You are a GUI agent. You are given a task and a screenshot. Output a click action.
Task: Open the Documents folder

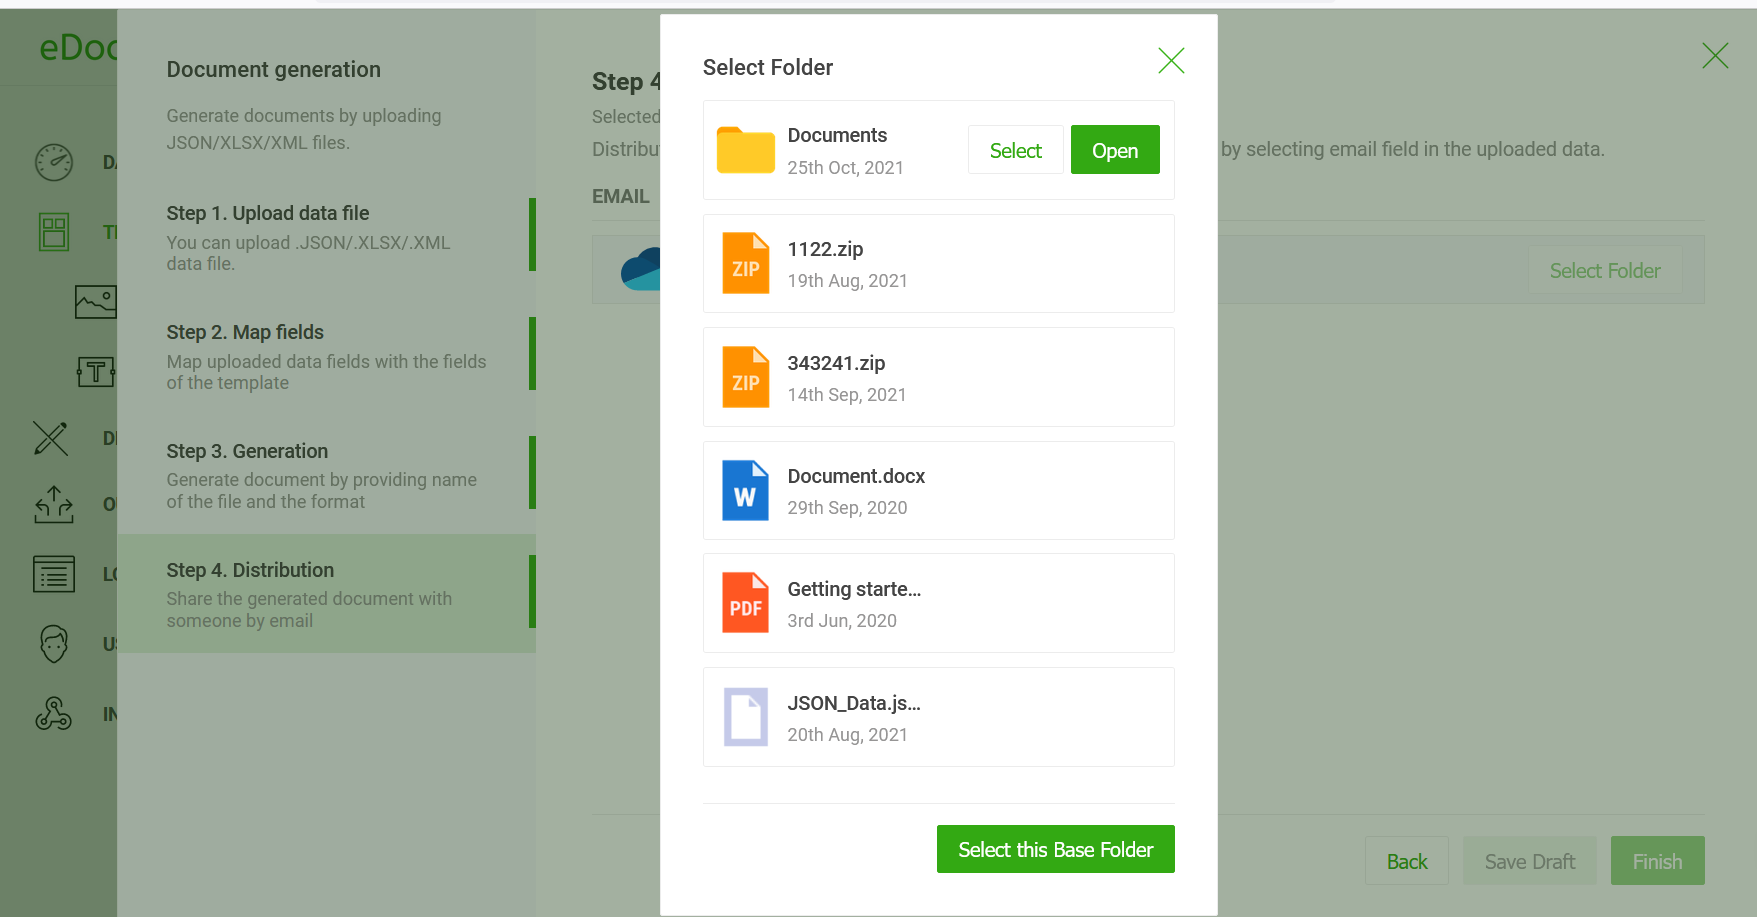click(1114, 149)
